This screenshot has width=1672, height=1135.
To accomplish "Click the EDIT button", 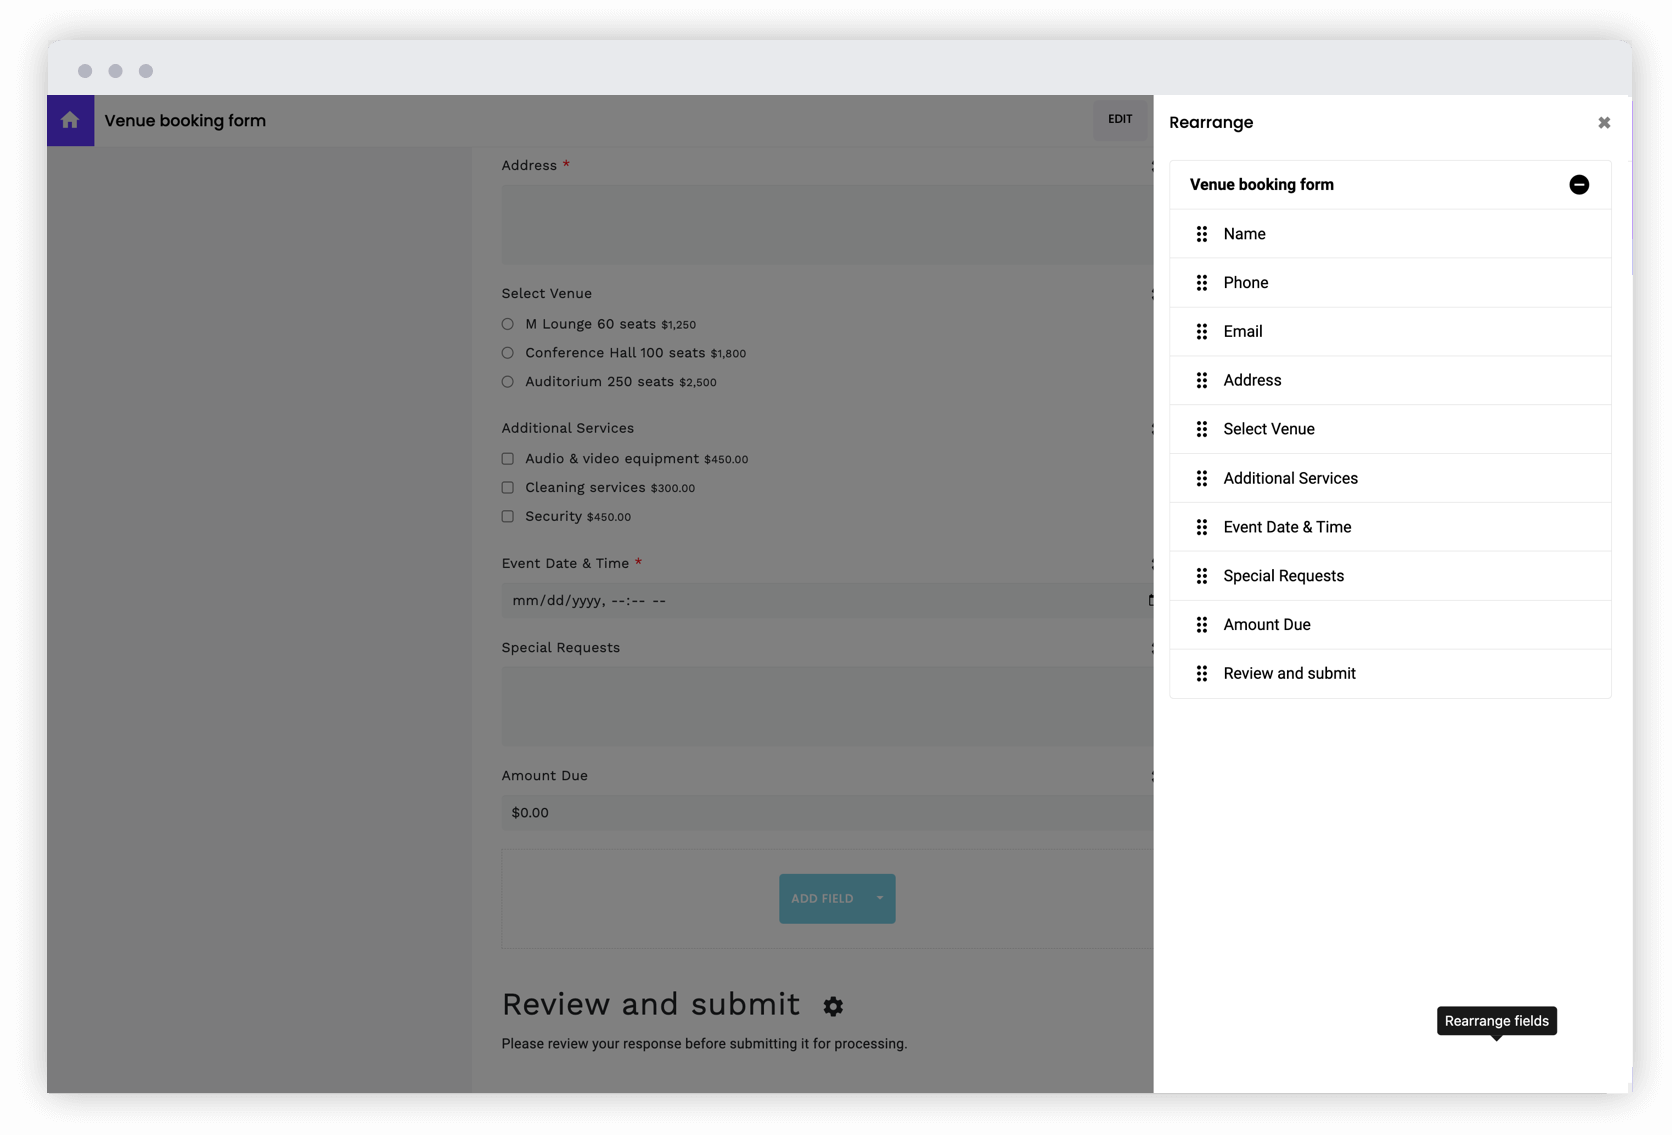I will click(x=1120, y=119).
